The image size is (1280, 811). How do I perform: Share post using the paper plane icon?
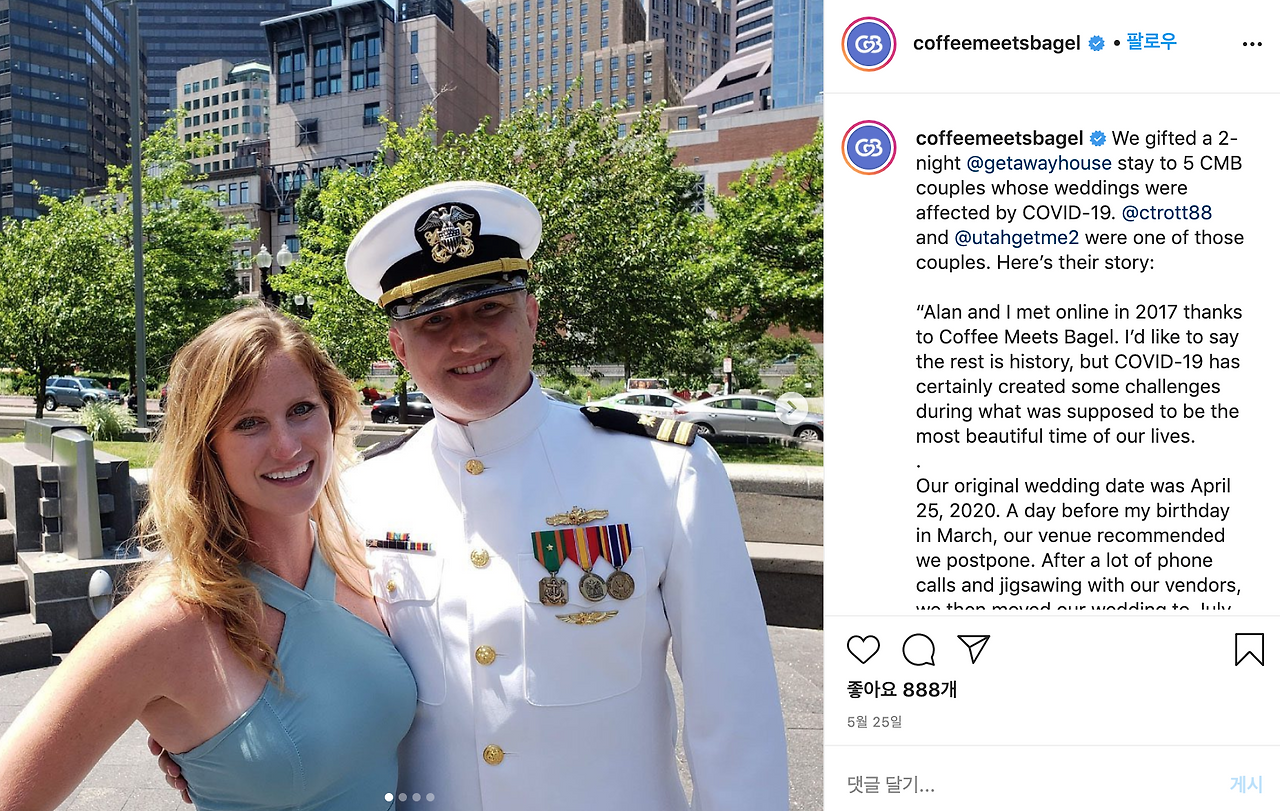(x=973, y=650)
